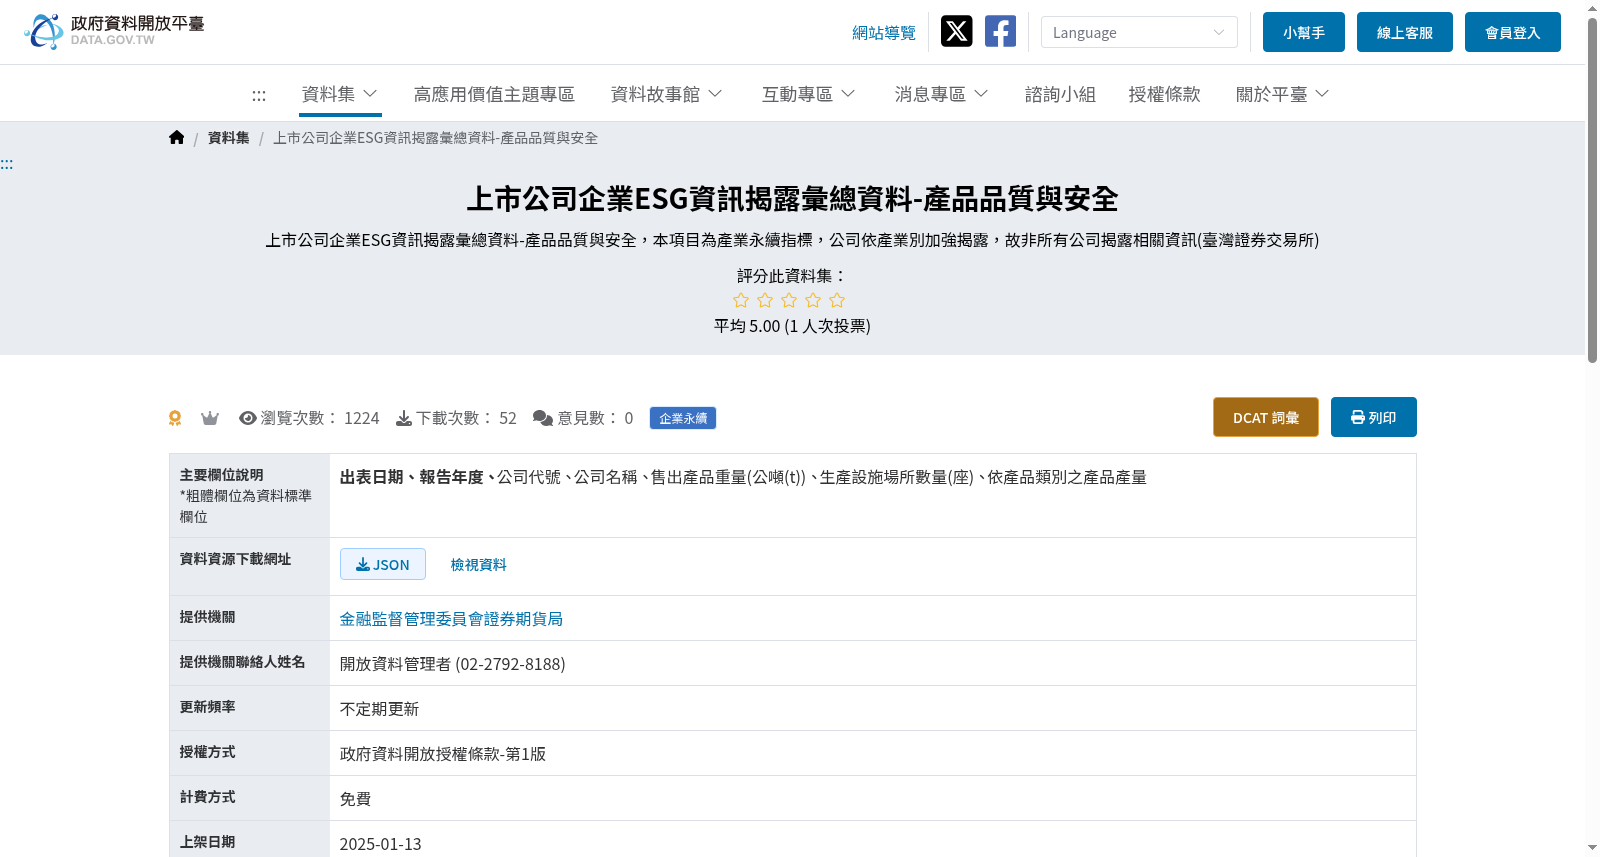Viewport: 1600px width, 857px height.
Task: Rate the dataset five stars
Action: [837, 300]
